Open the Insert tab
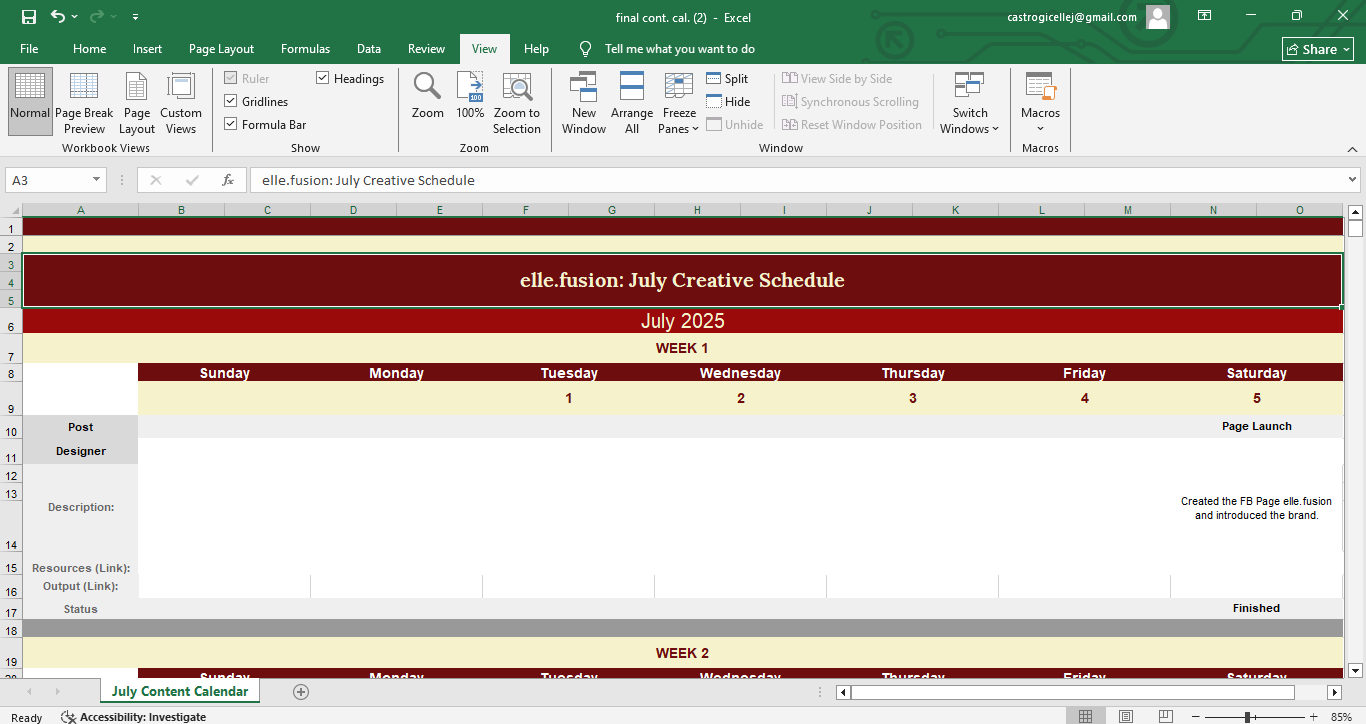The width and height of the screenshot is (1366, 724). coord(147,49)
